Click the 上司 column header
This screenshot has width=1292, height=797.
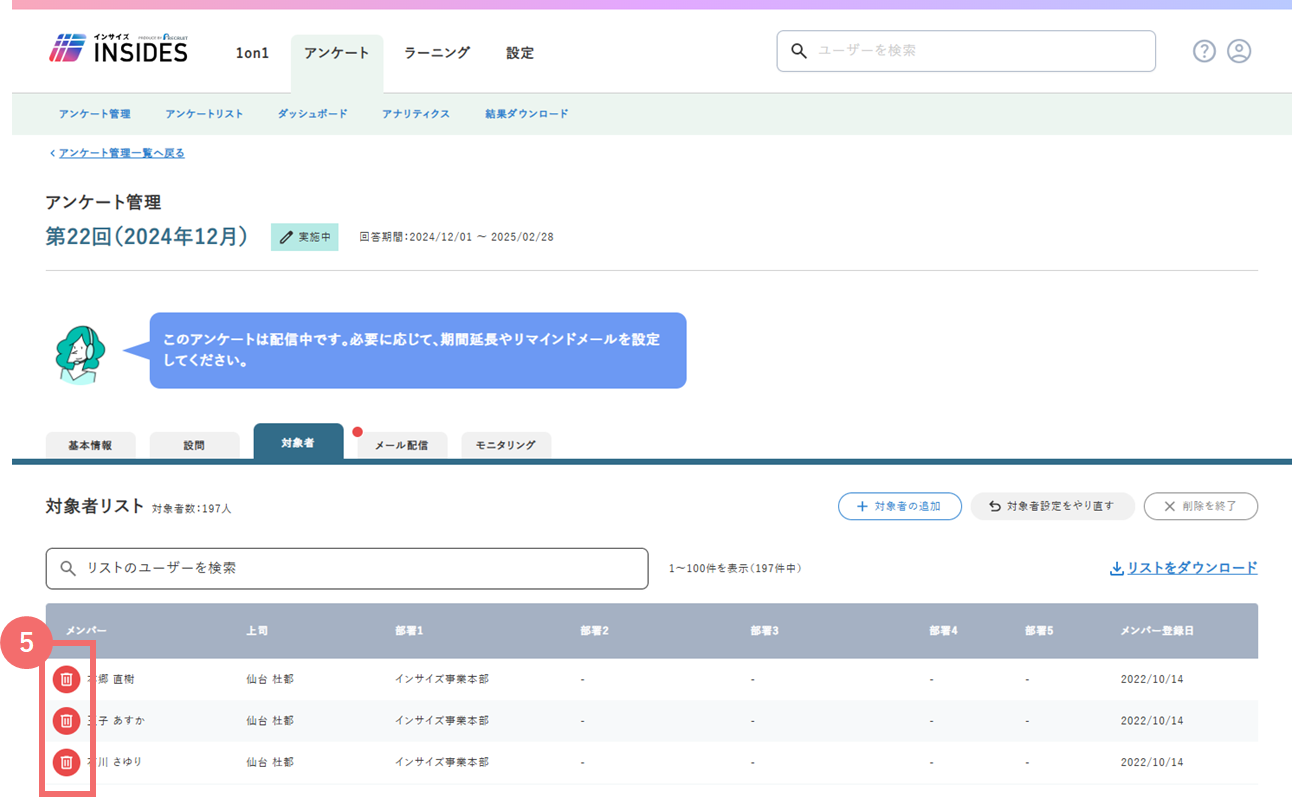tap(258, 631)
